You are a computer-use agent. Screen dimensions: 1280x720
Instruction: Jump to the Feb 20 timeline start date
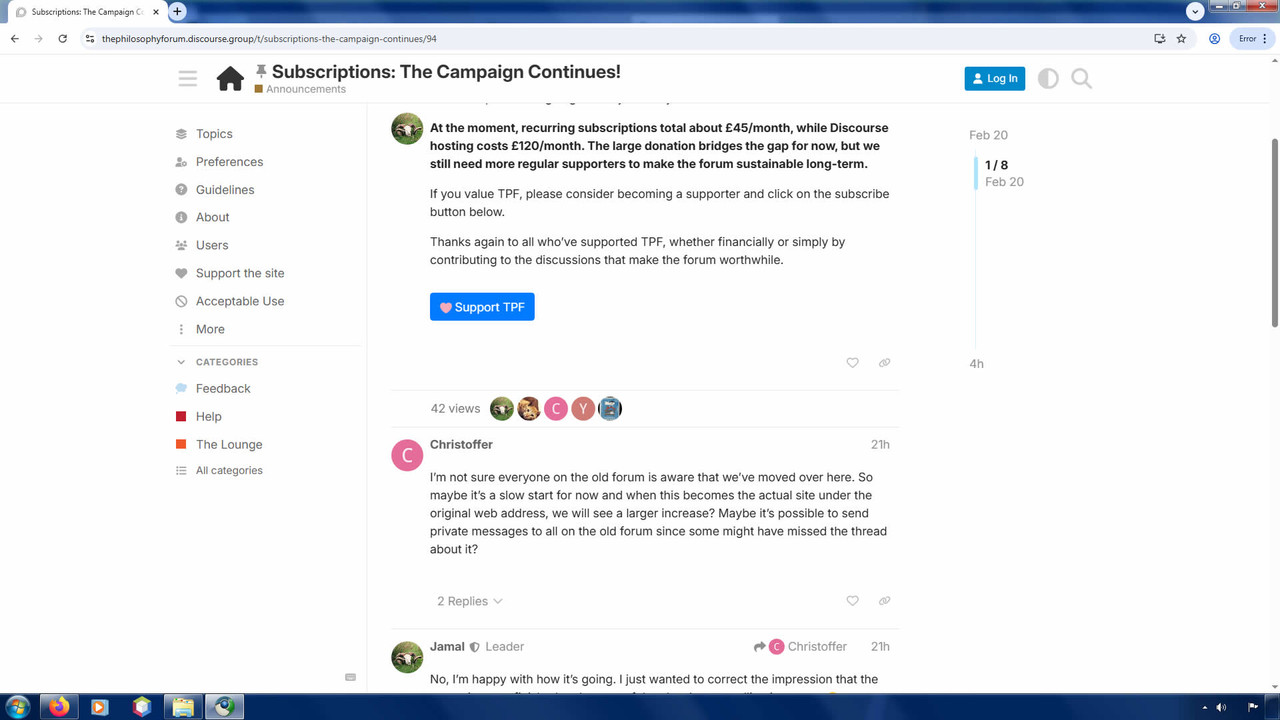pyautogui.click(x=988, y=135)
